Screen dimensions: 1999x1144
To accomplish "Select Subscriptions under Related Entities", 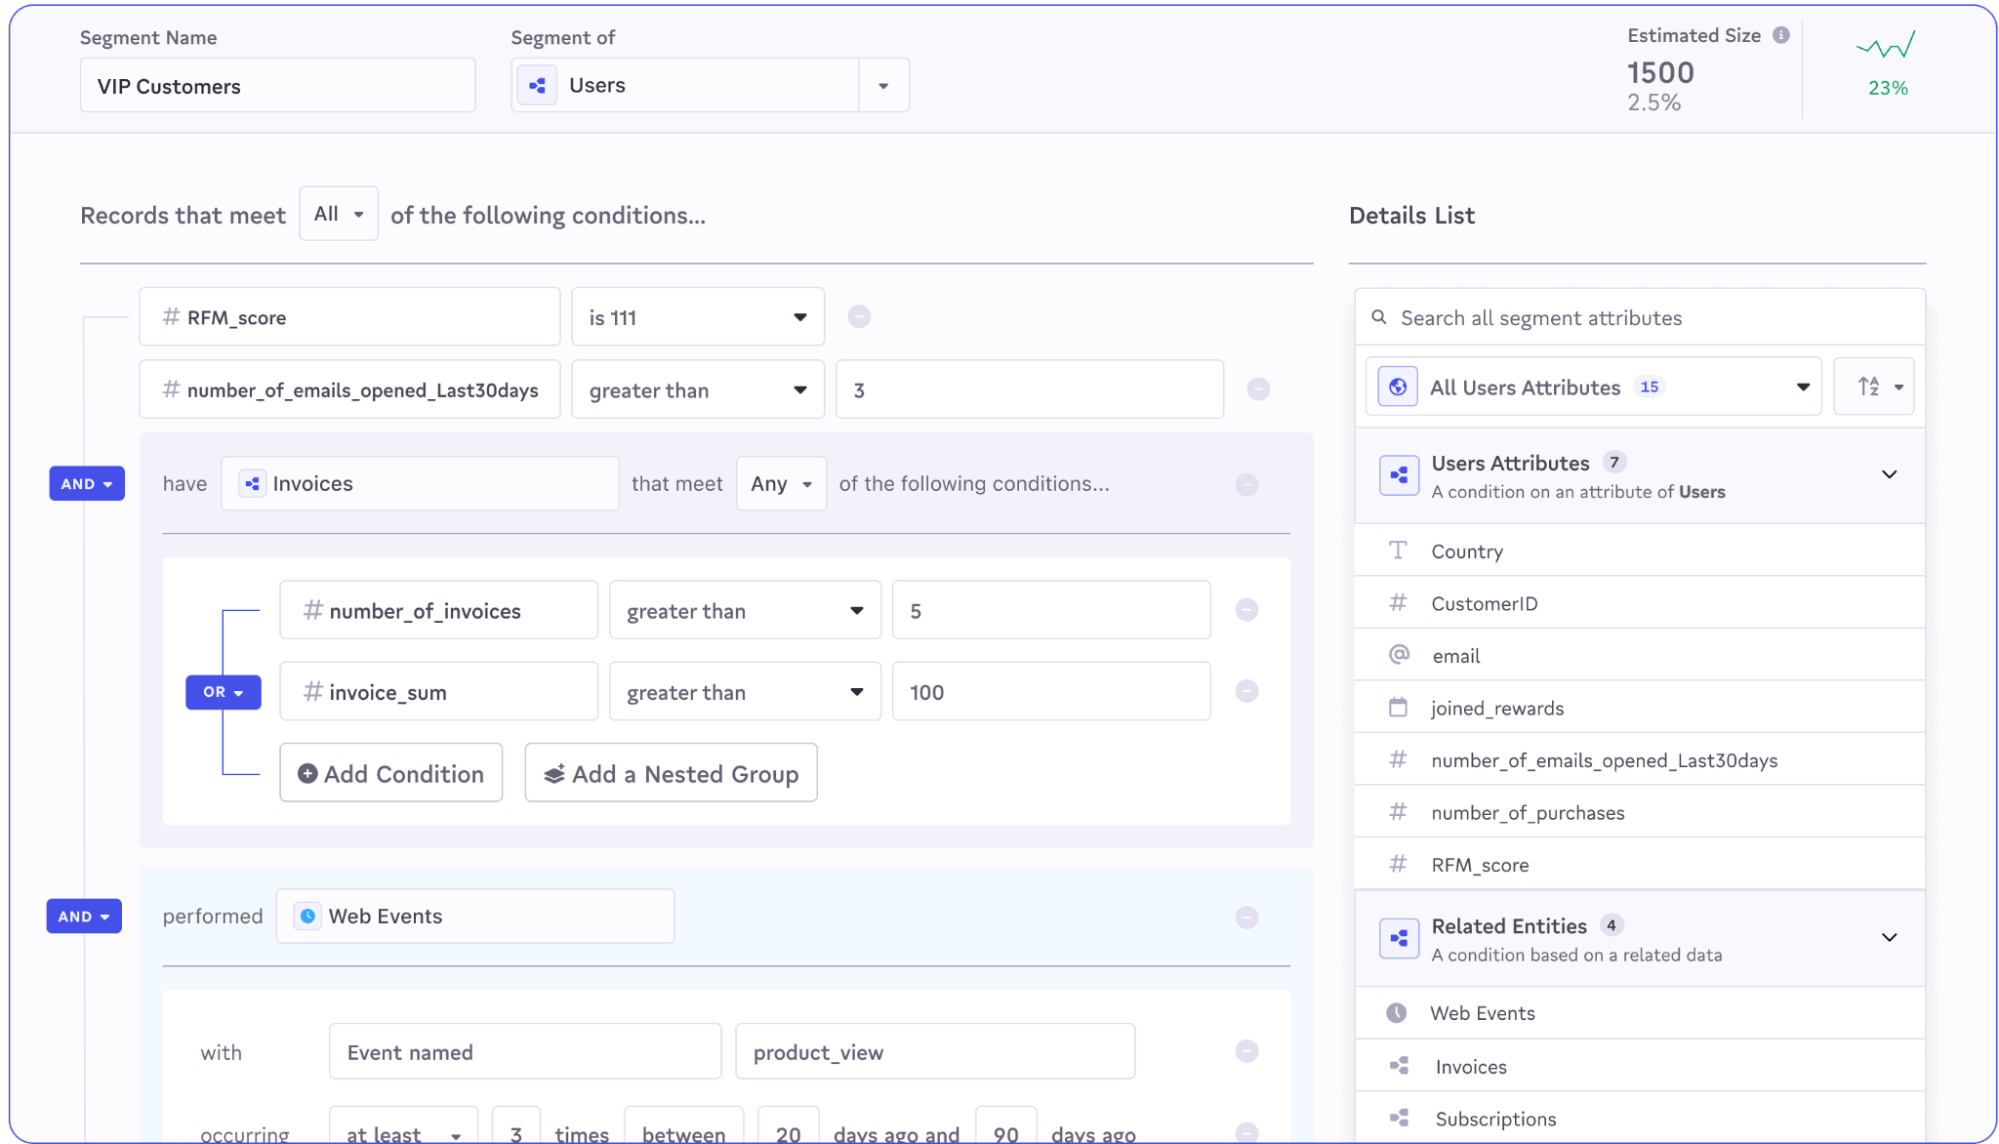I will (x=1495, y=1119).
